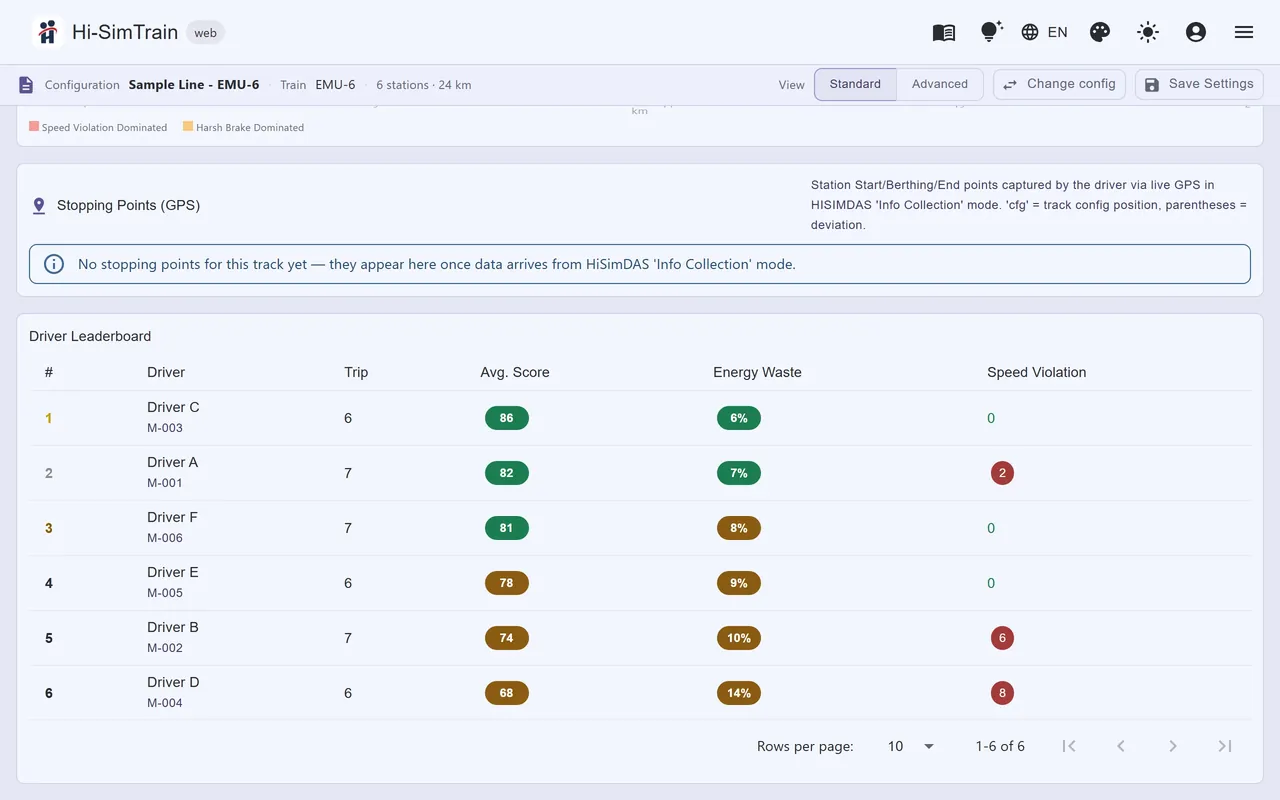
Task: Click the Trip column header
Action: point(356,372)
